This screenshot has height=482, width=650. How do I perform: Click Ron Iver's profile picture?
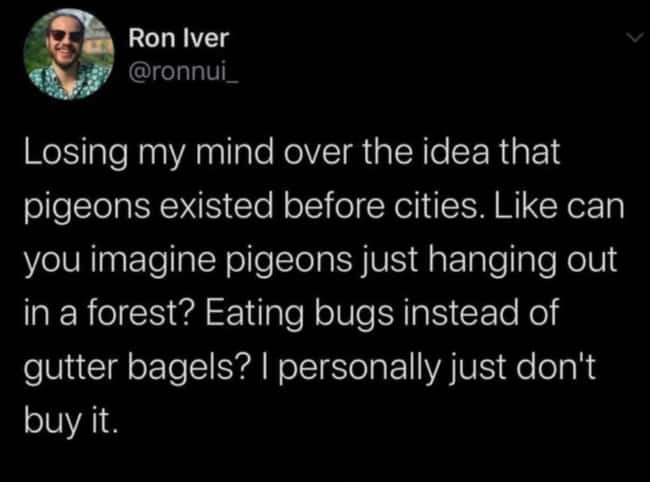[x=69, y=54]
